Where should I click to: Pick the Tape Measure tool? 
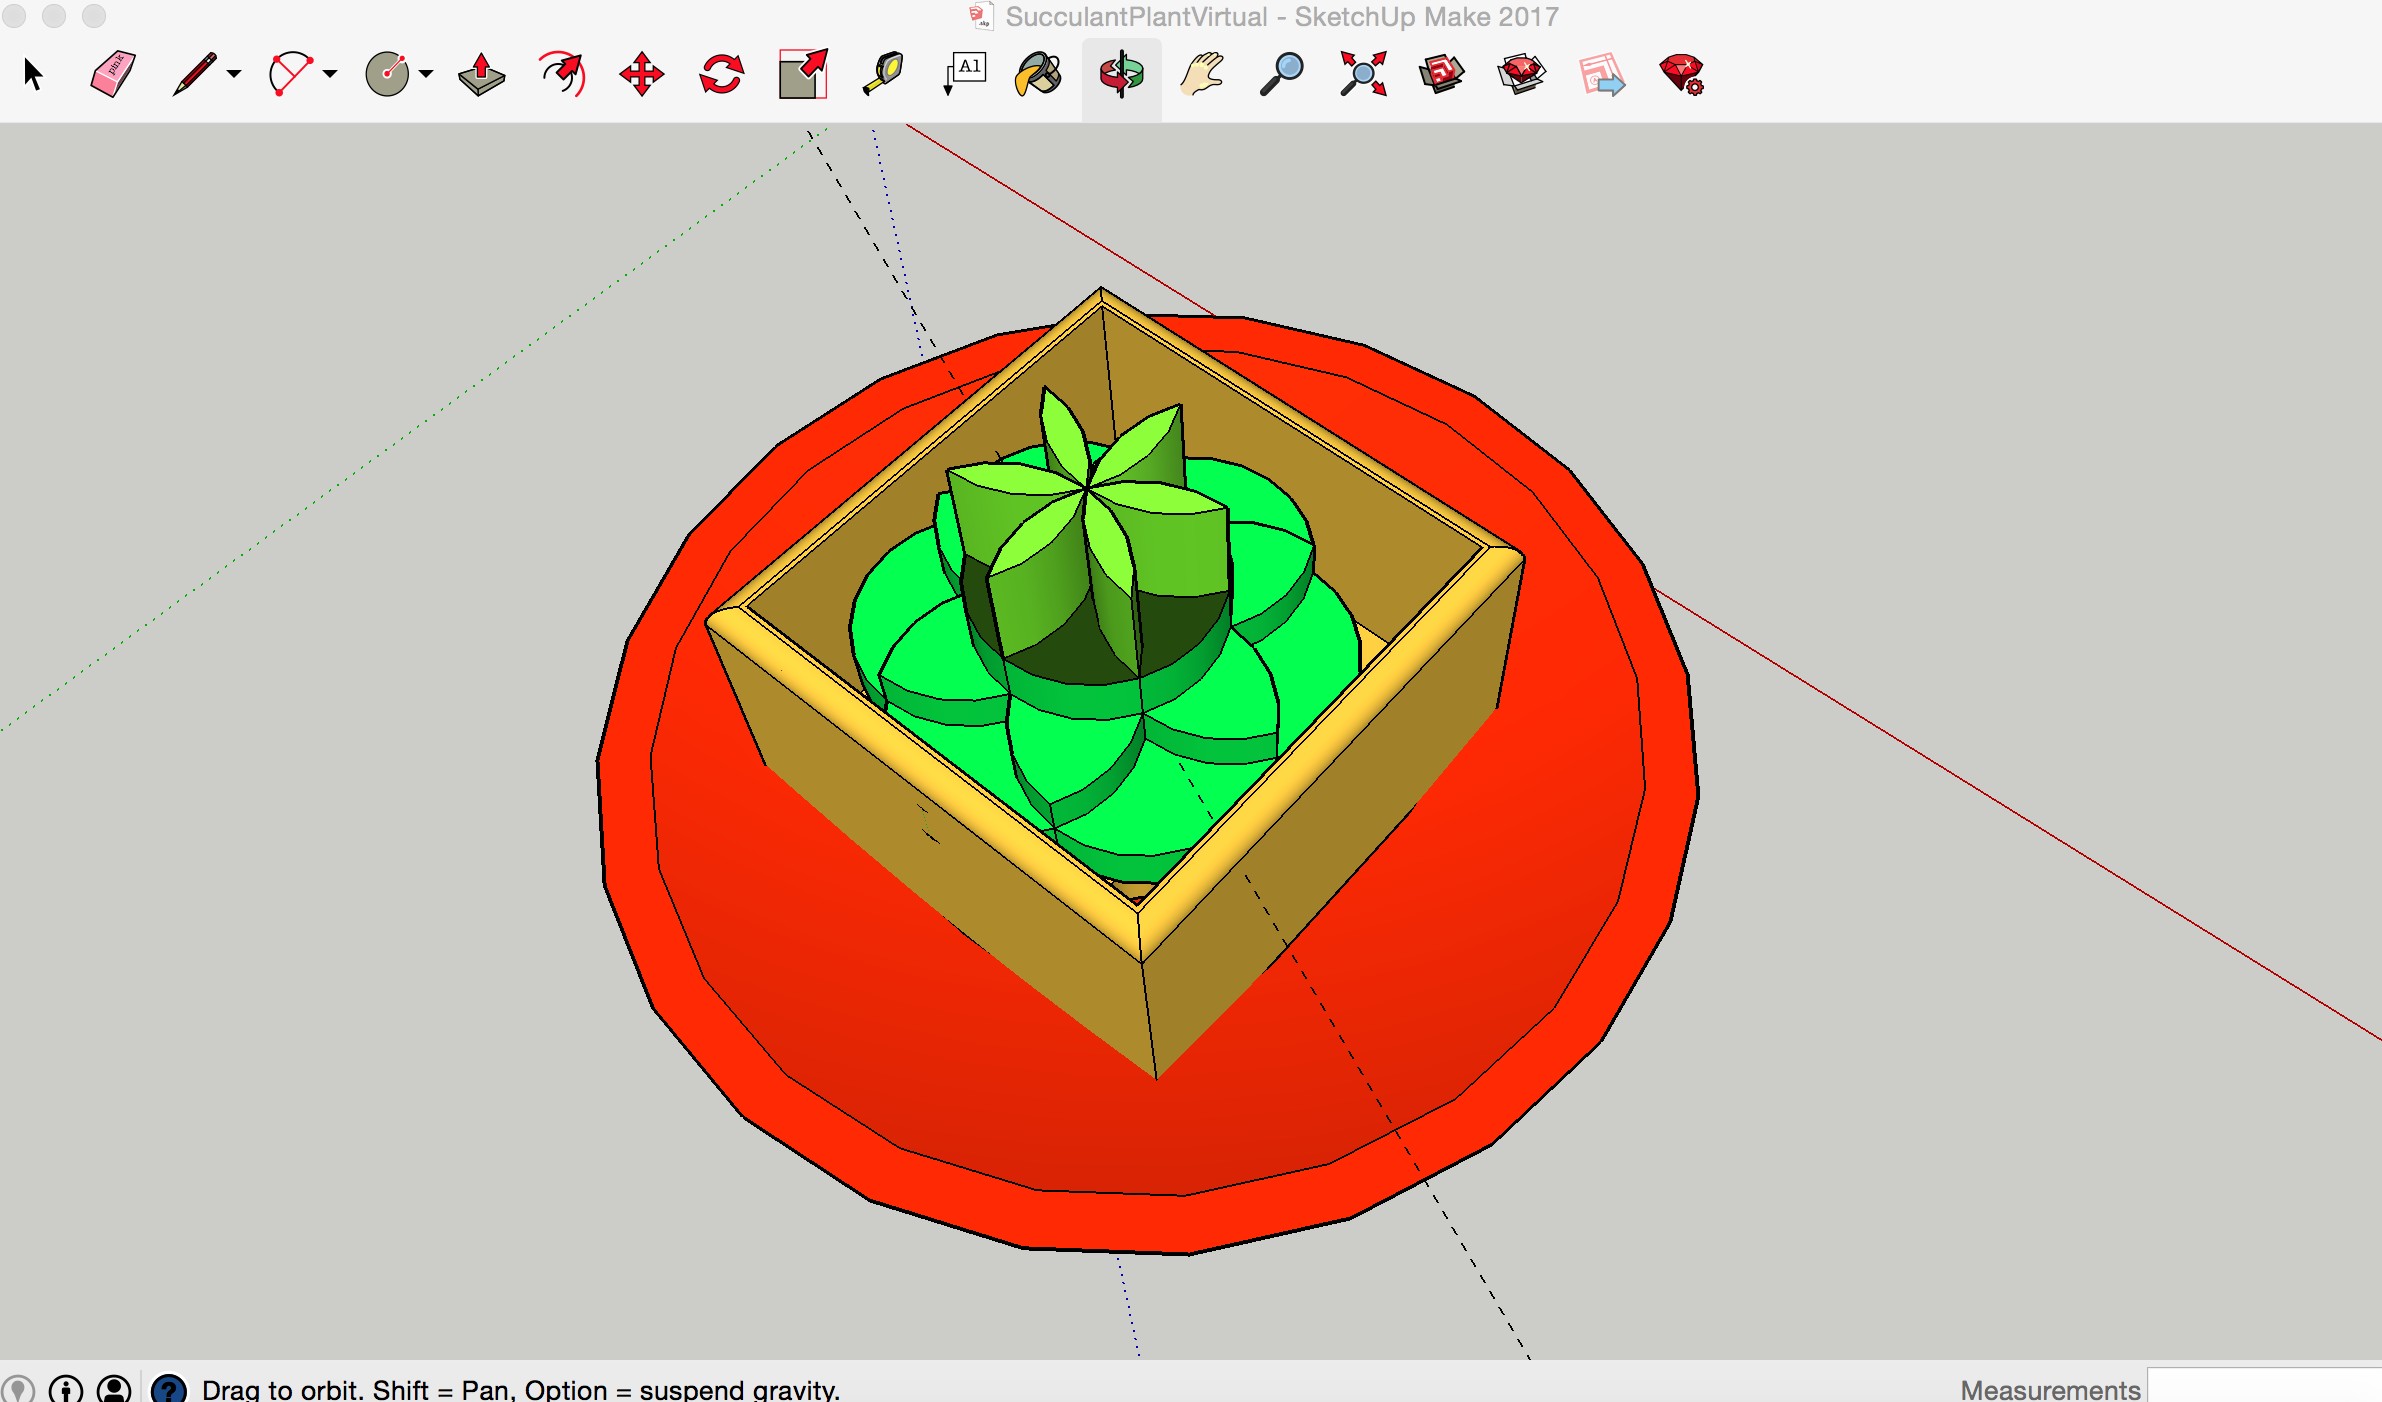(883, 75)
